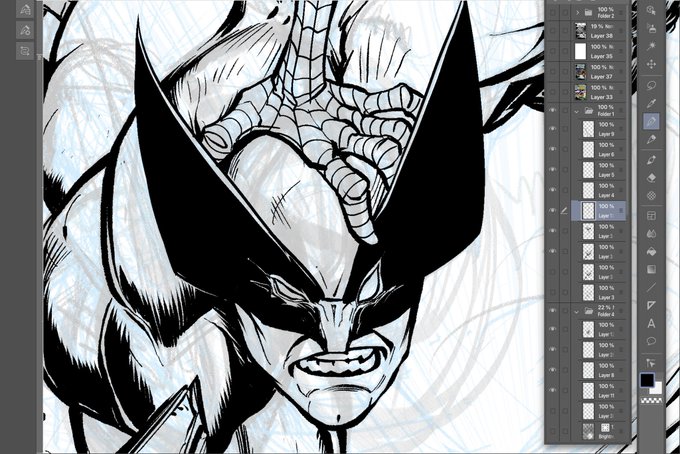Image resolution: width=680 pixels, height=454 pixels.
Task: Select the Blend droplets tool
Action: (651, 234)
